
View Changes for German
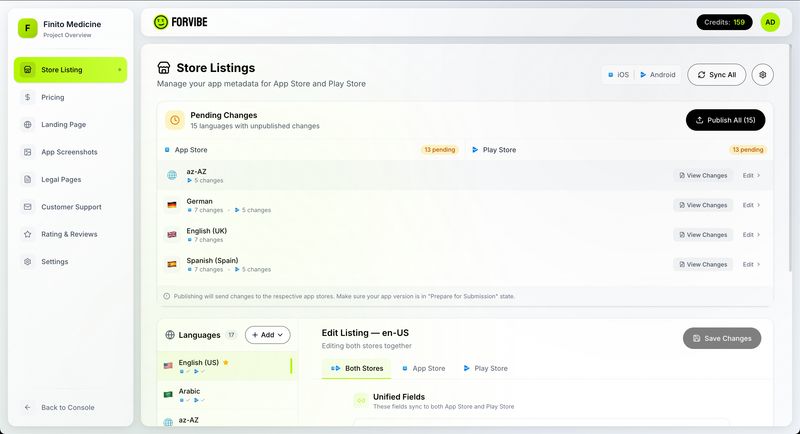pos(703,205)
